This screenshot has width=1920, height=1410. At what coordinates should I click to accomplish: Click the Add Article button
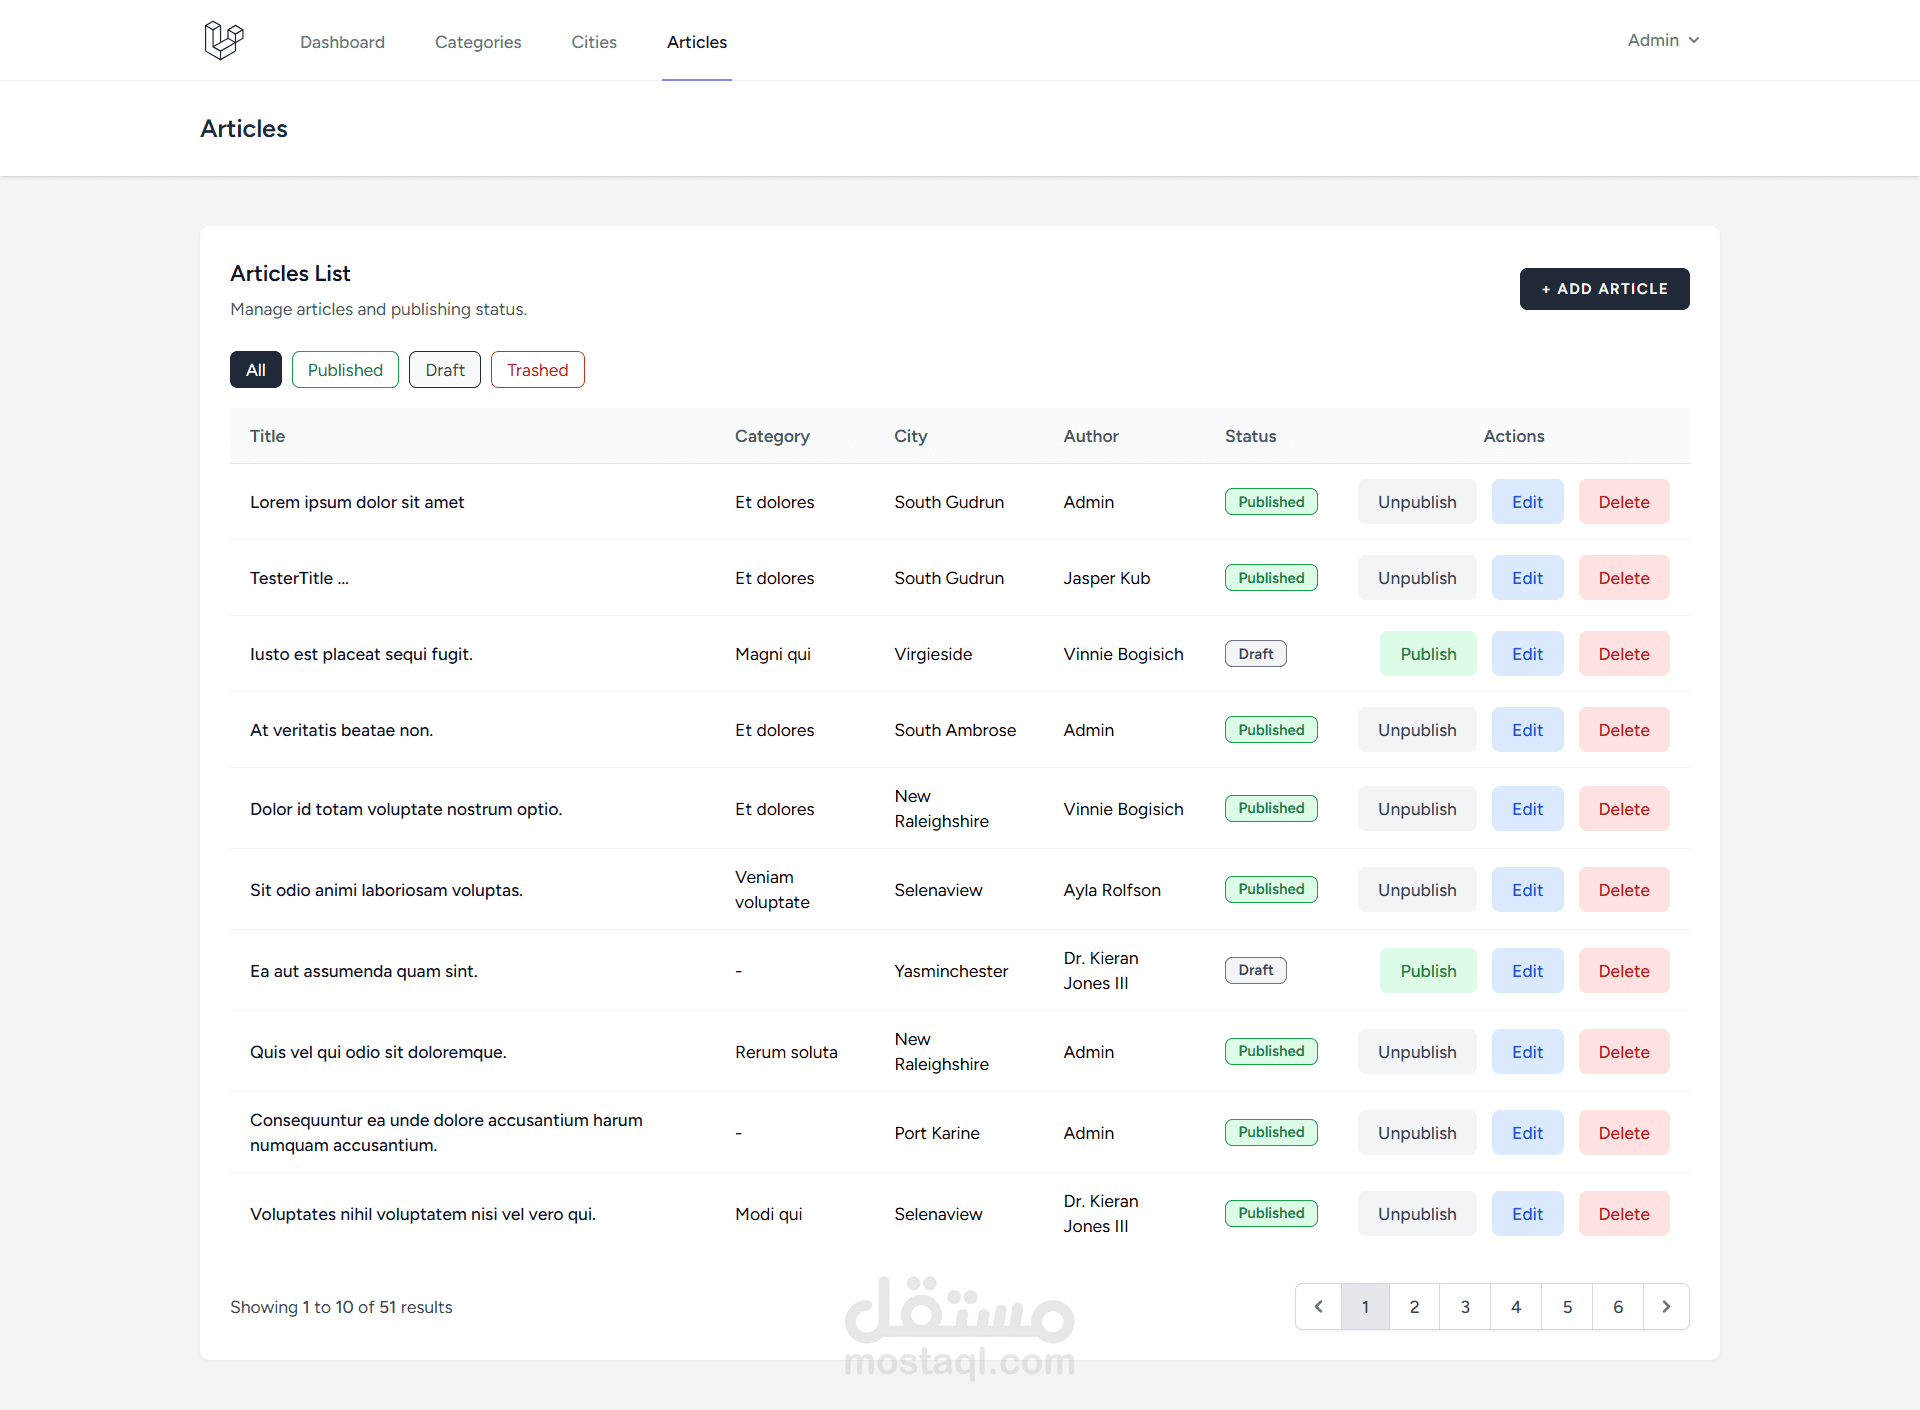coord(1604,289)
